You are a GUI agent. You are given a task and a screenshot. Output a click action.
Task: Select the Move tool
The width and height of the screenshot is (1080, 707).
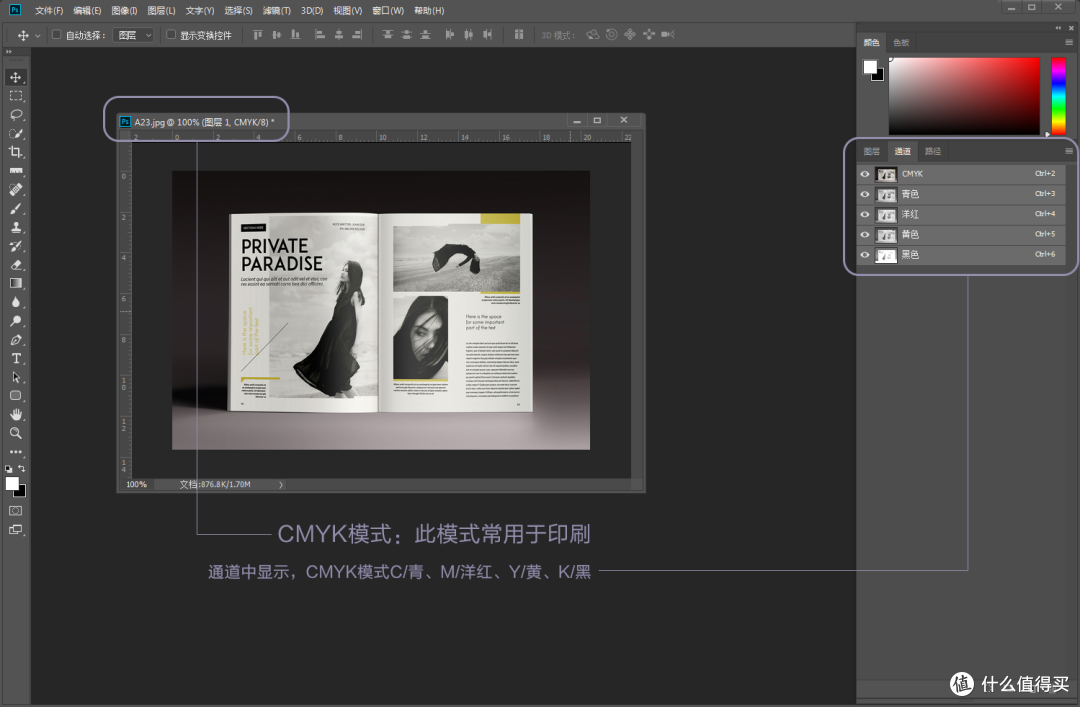click(15, 76)
